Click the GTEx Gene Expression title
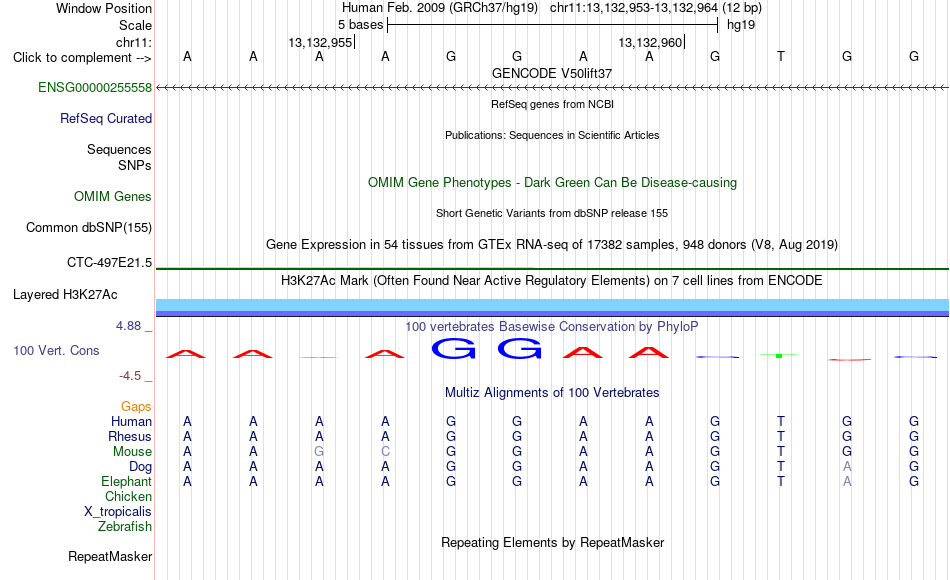Viewport: 950px width, 580px height. tap(552, 245)
